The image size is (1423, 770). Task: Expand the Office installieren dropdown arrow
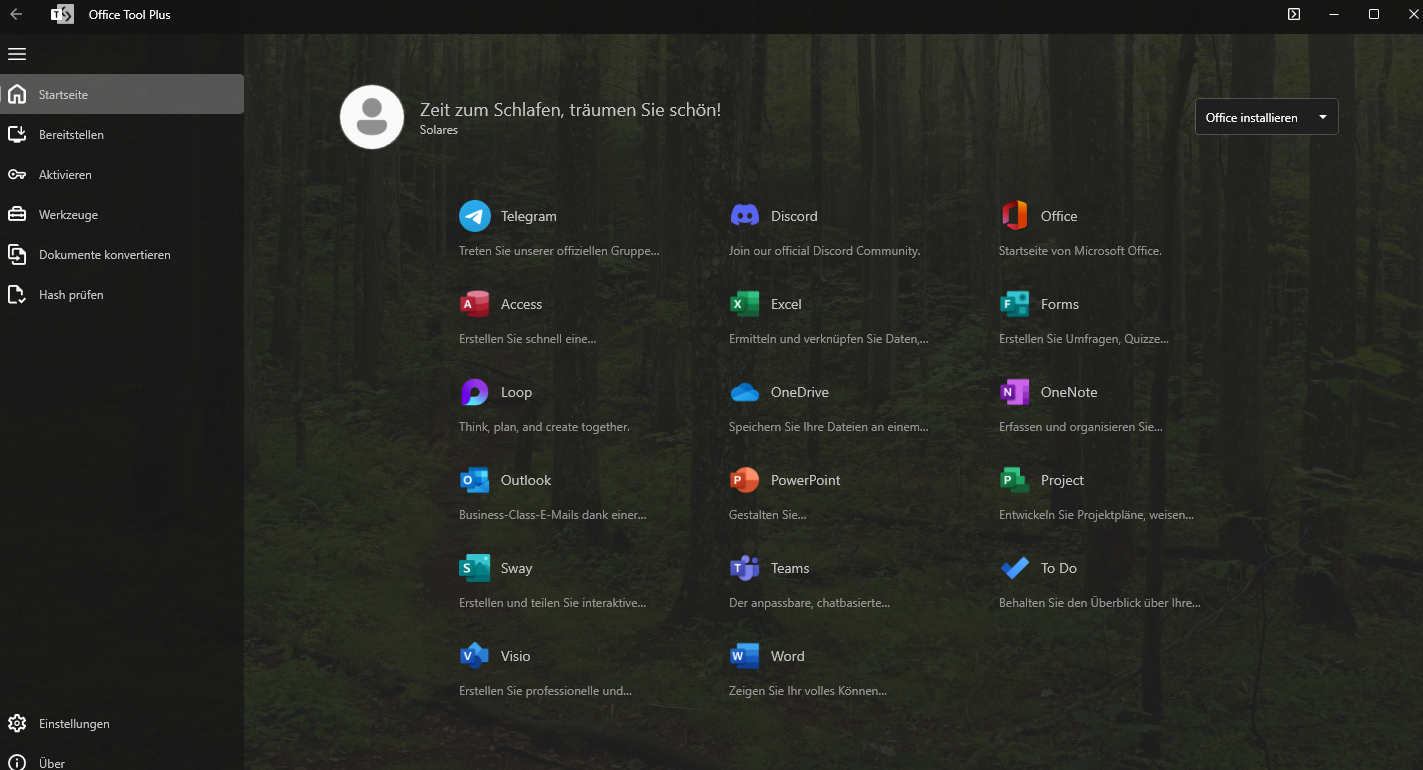(1323, 117)
